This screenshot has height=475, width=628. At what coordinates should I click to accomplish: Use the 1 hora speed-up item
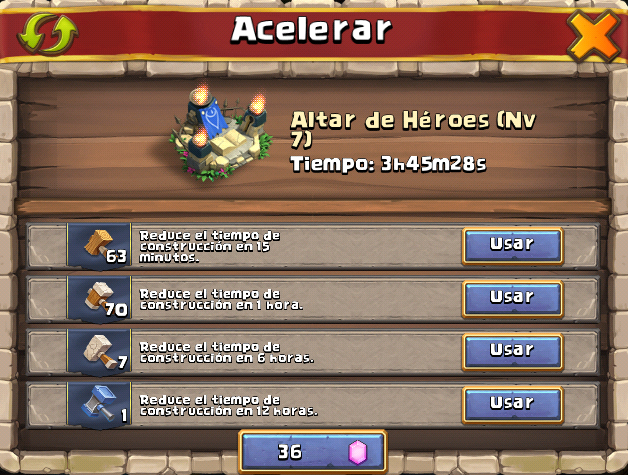coord(513,299)
